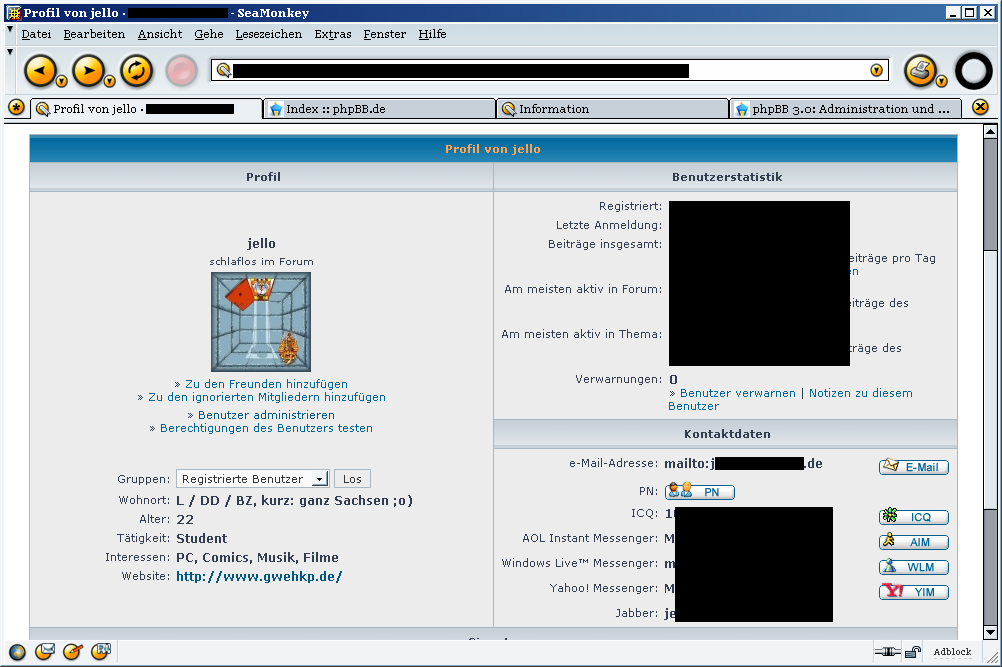Go forward with the Forward arrow button

pos(88,70)
